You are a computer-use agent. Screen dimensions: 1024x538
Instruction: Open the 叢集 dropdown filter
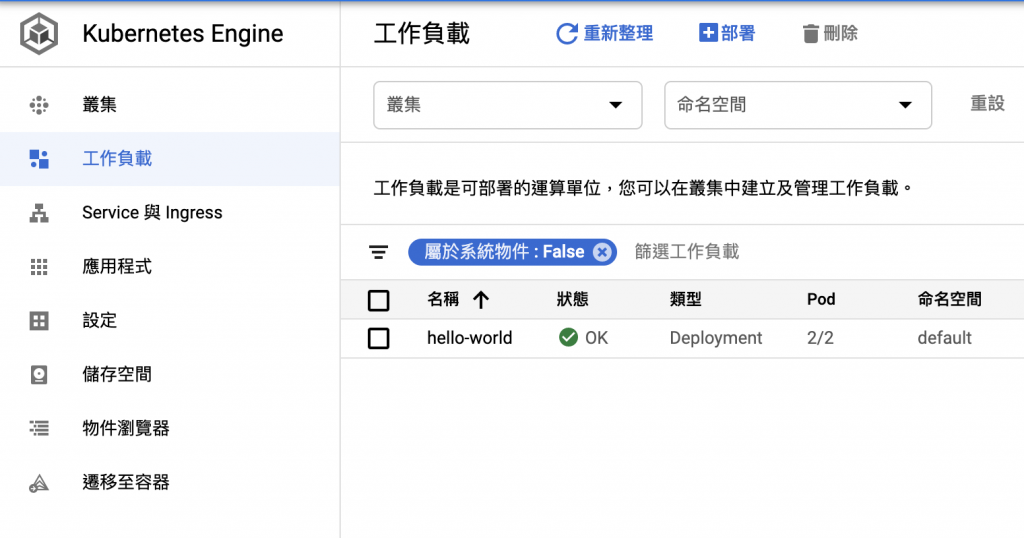pos(507,105)
